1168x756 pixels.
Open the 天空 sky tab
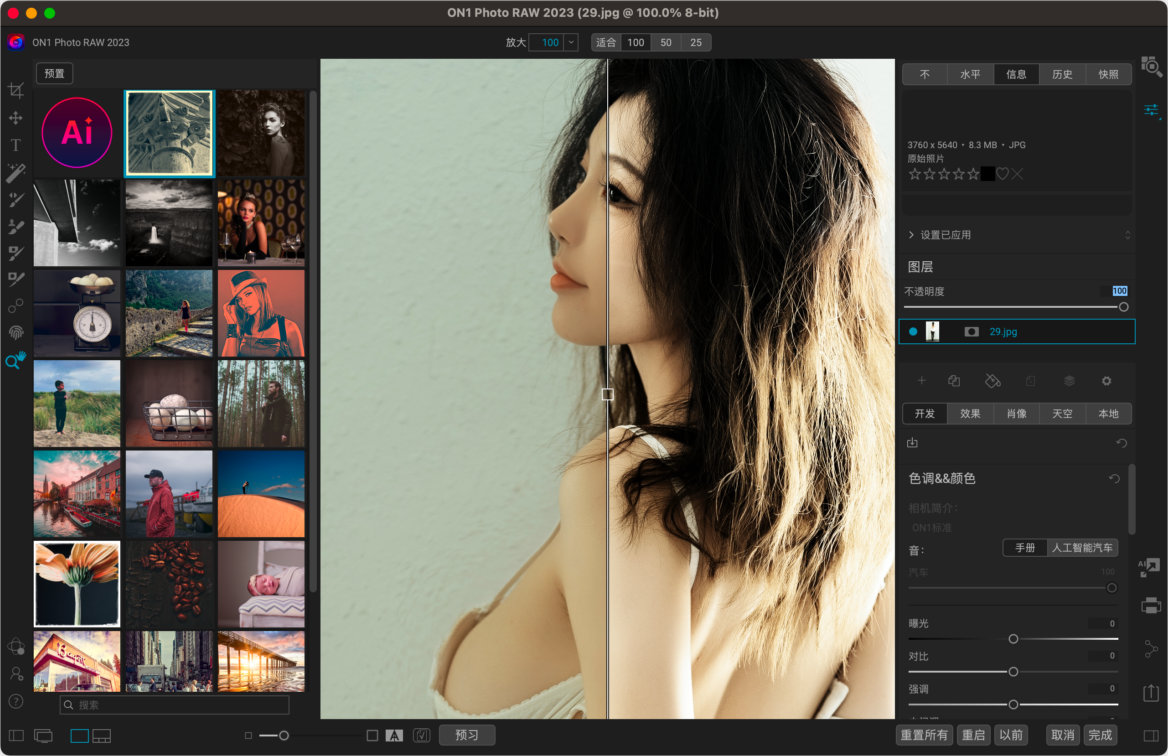click(x=1062, y=413)
